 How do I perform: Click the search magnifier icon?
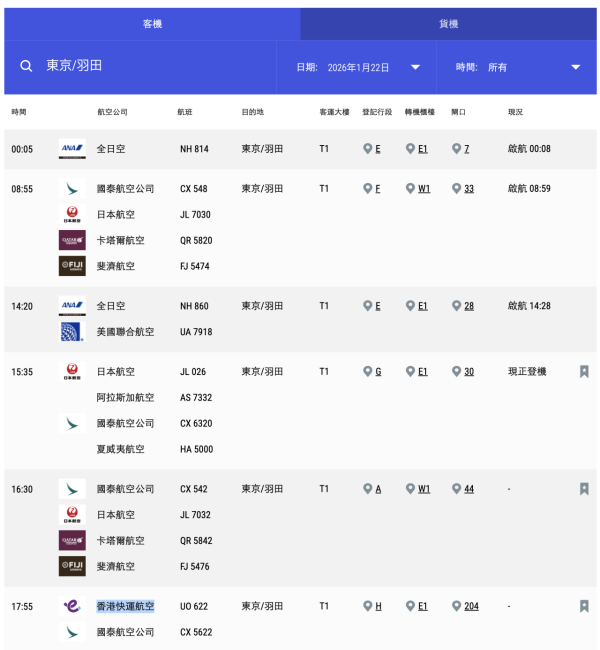[x=26, y=66]
